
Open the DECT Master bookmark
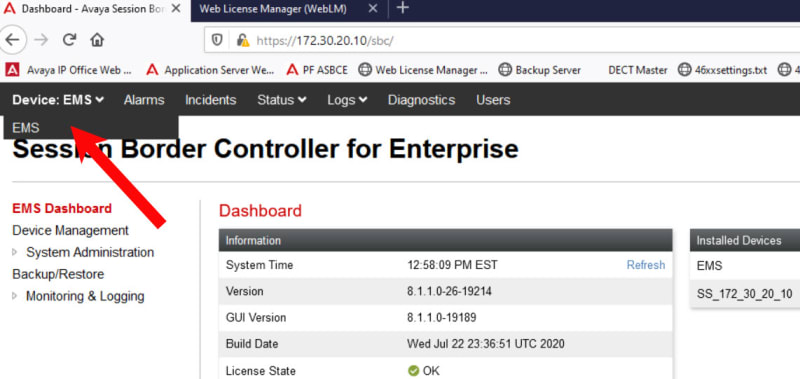(x=638, y=70)
